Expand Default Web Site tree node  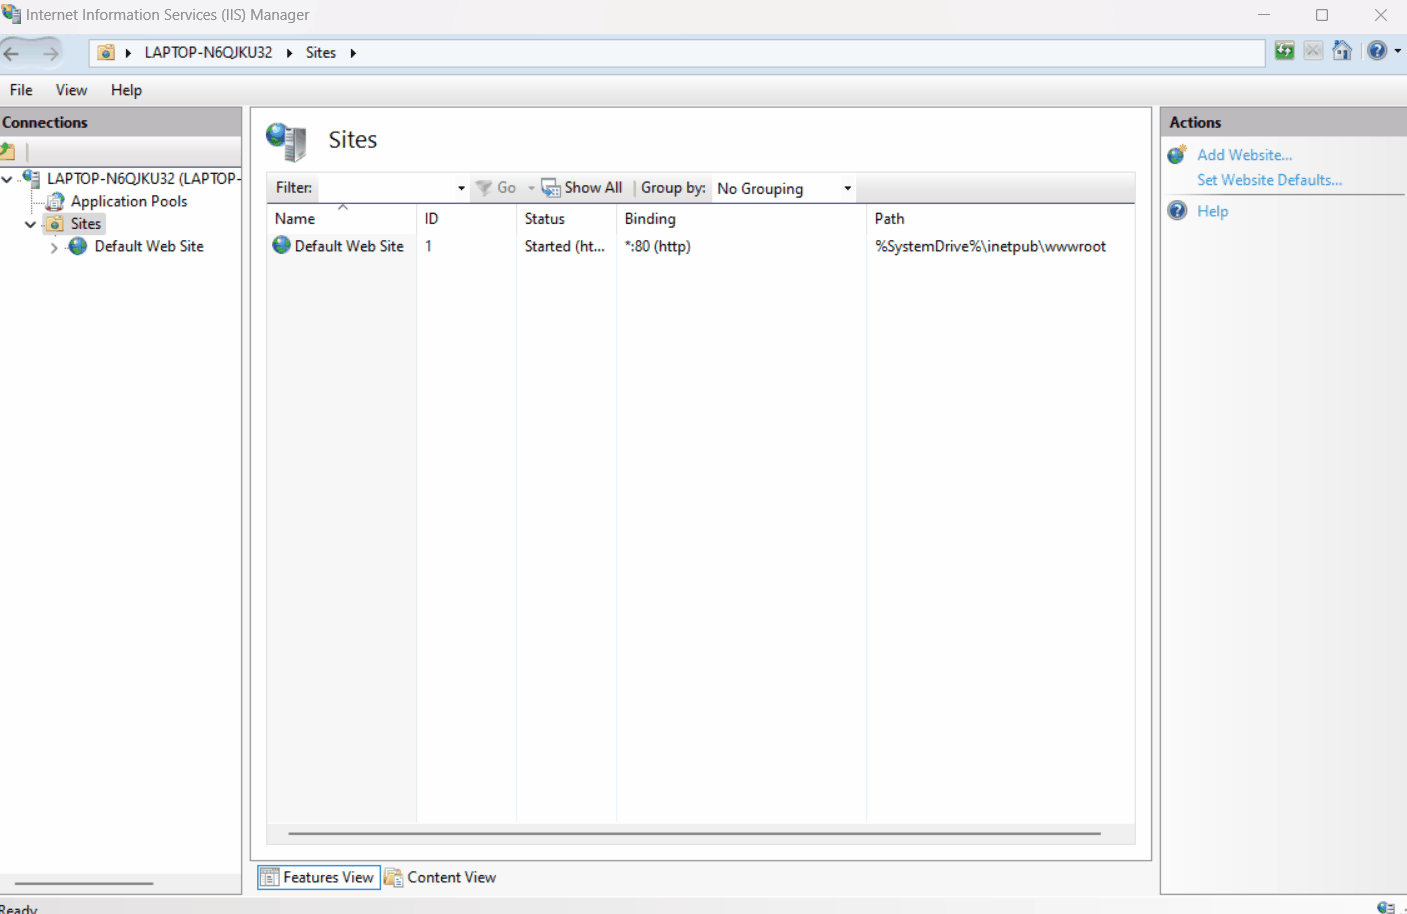tap(54, 247)
